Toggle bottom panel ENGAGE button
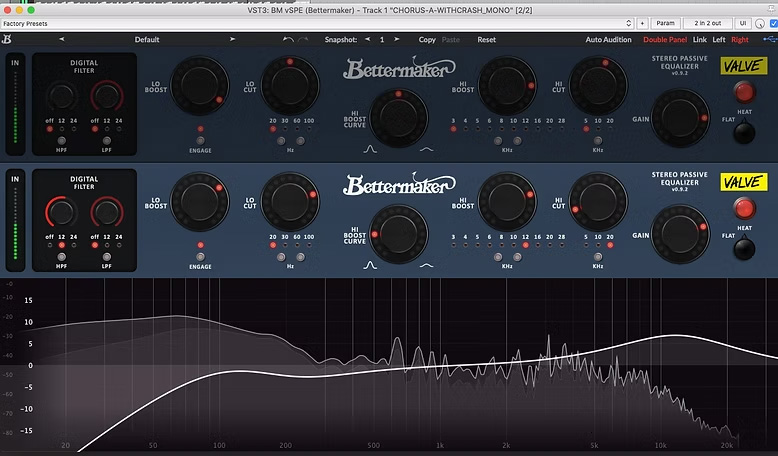The width and height of the screenshot is (778, 456). tap(200, 257)
